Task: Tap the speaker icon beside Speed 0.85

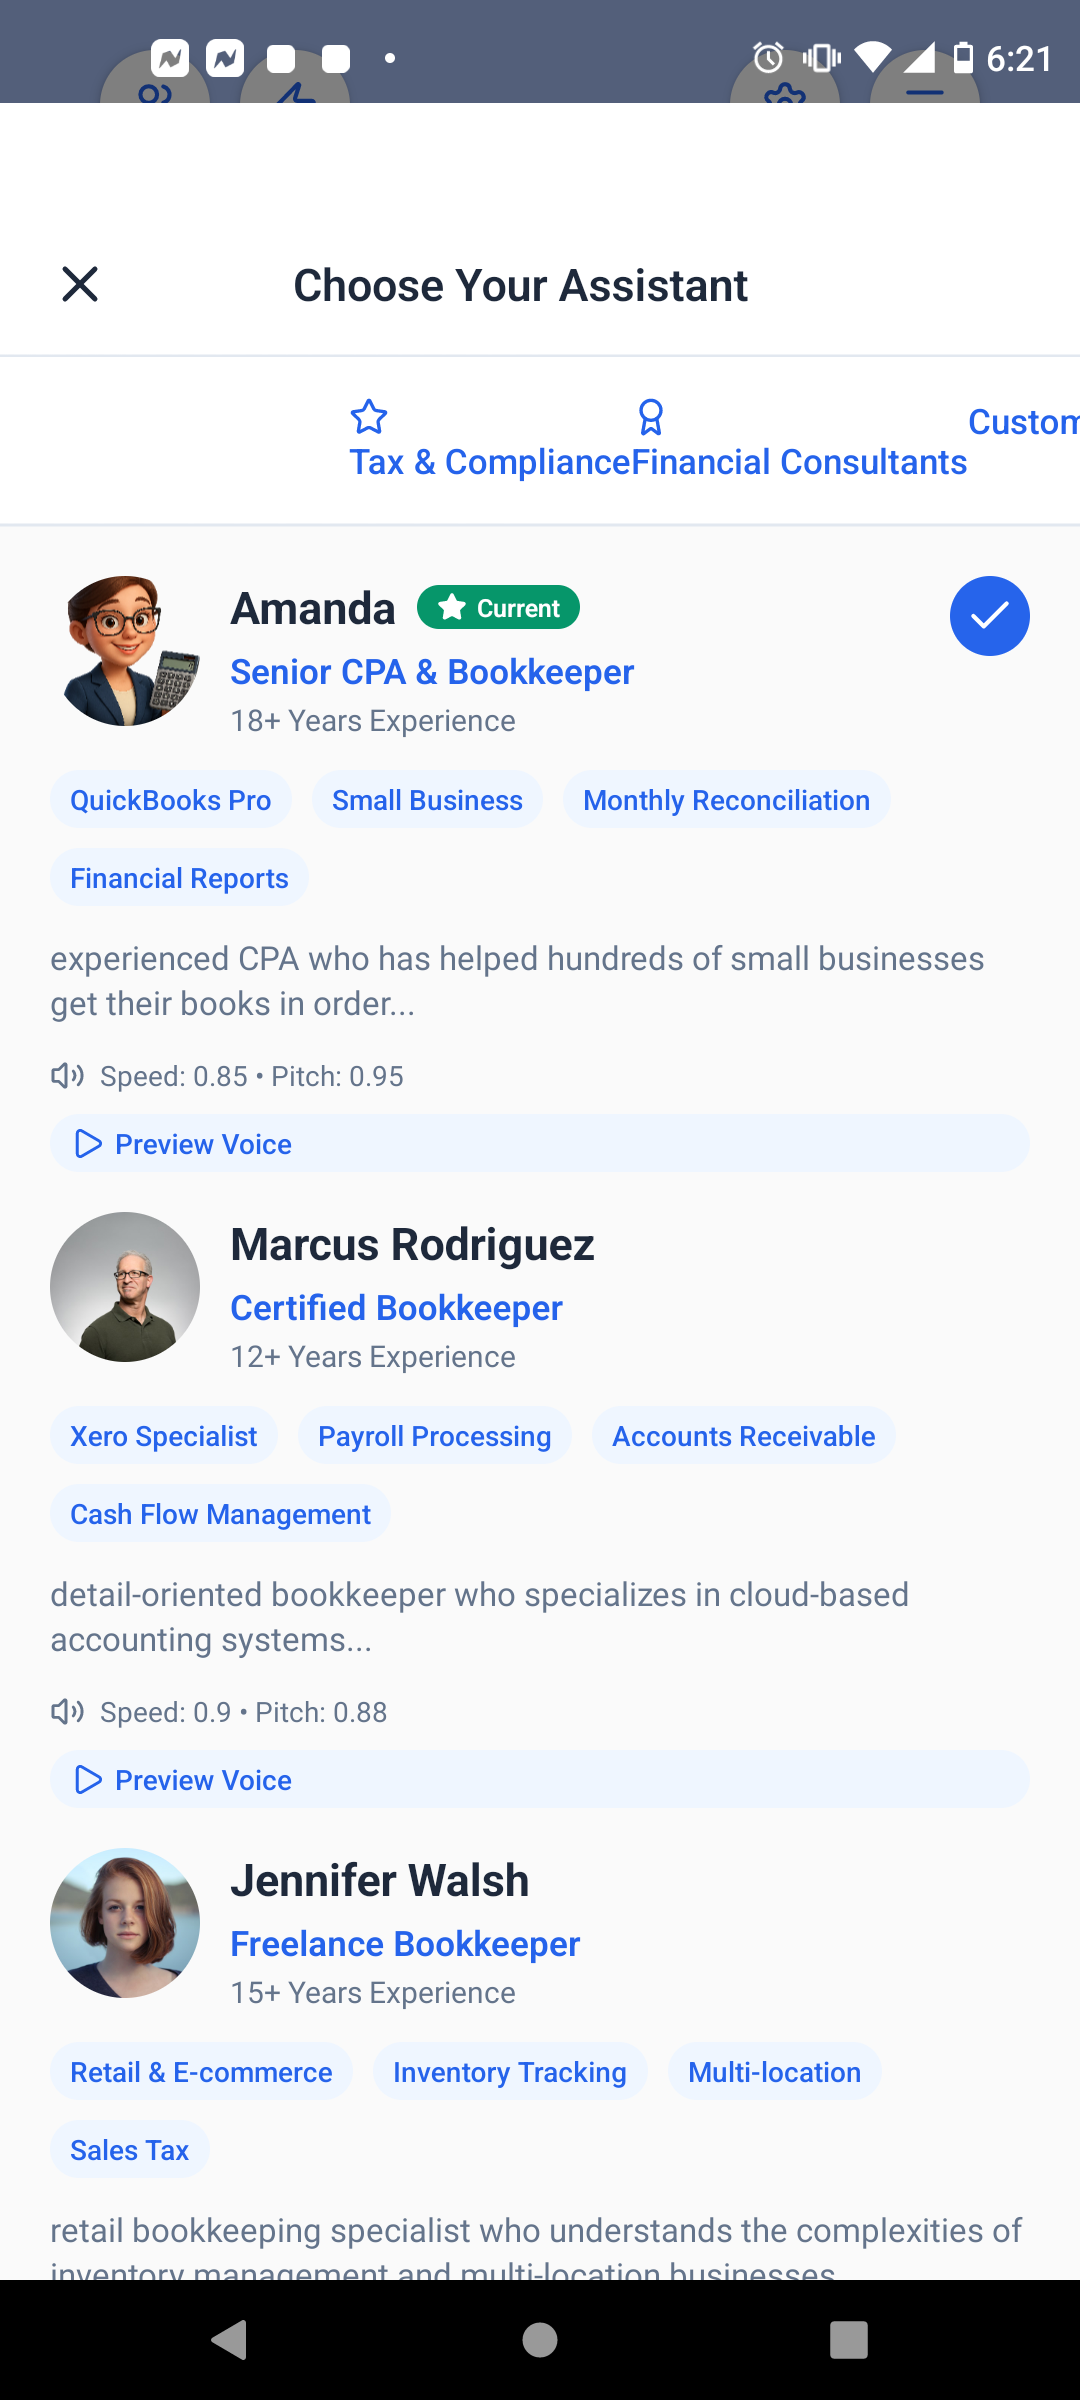Action: (x=67, y=1076)
